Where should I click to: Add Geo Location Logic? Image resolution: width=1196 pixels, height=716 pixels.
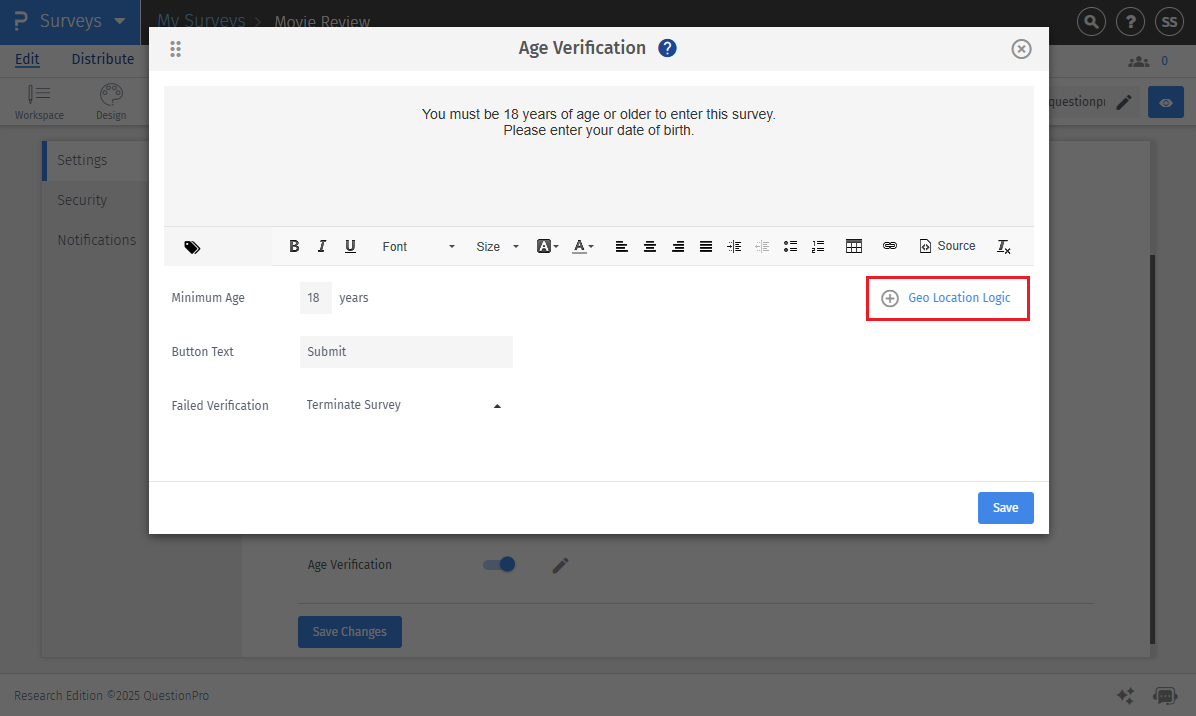pos(947,298)
